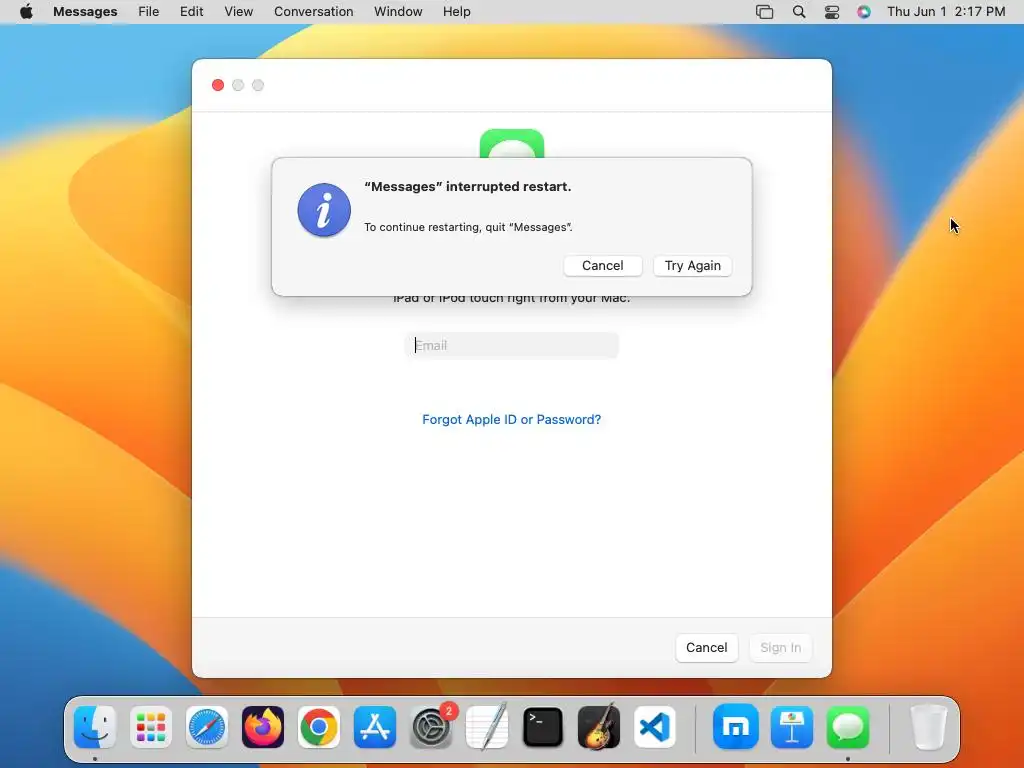The height and width of the screenshot is (768, 1024).
Task: Click Cancel in the sign-in window
Action: (707, 648)
